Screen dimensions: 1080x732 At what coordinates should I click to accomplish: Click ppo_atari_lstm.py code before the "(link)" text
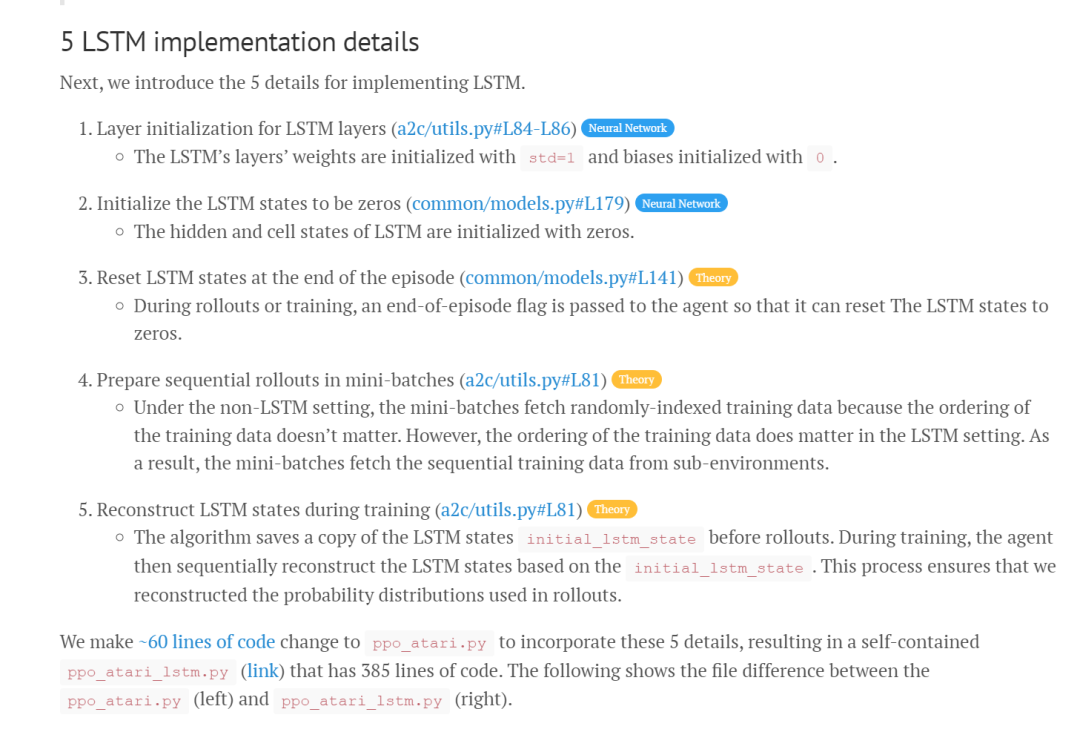click(x=147, y=672)
